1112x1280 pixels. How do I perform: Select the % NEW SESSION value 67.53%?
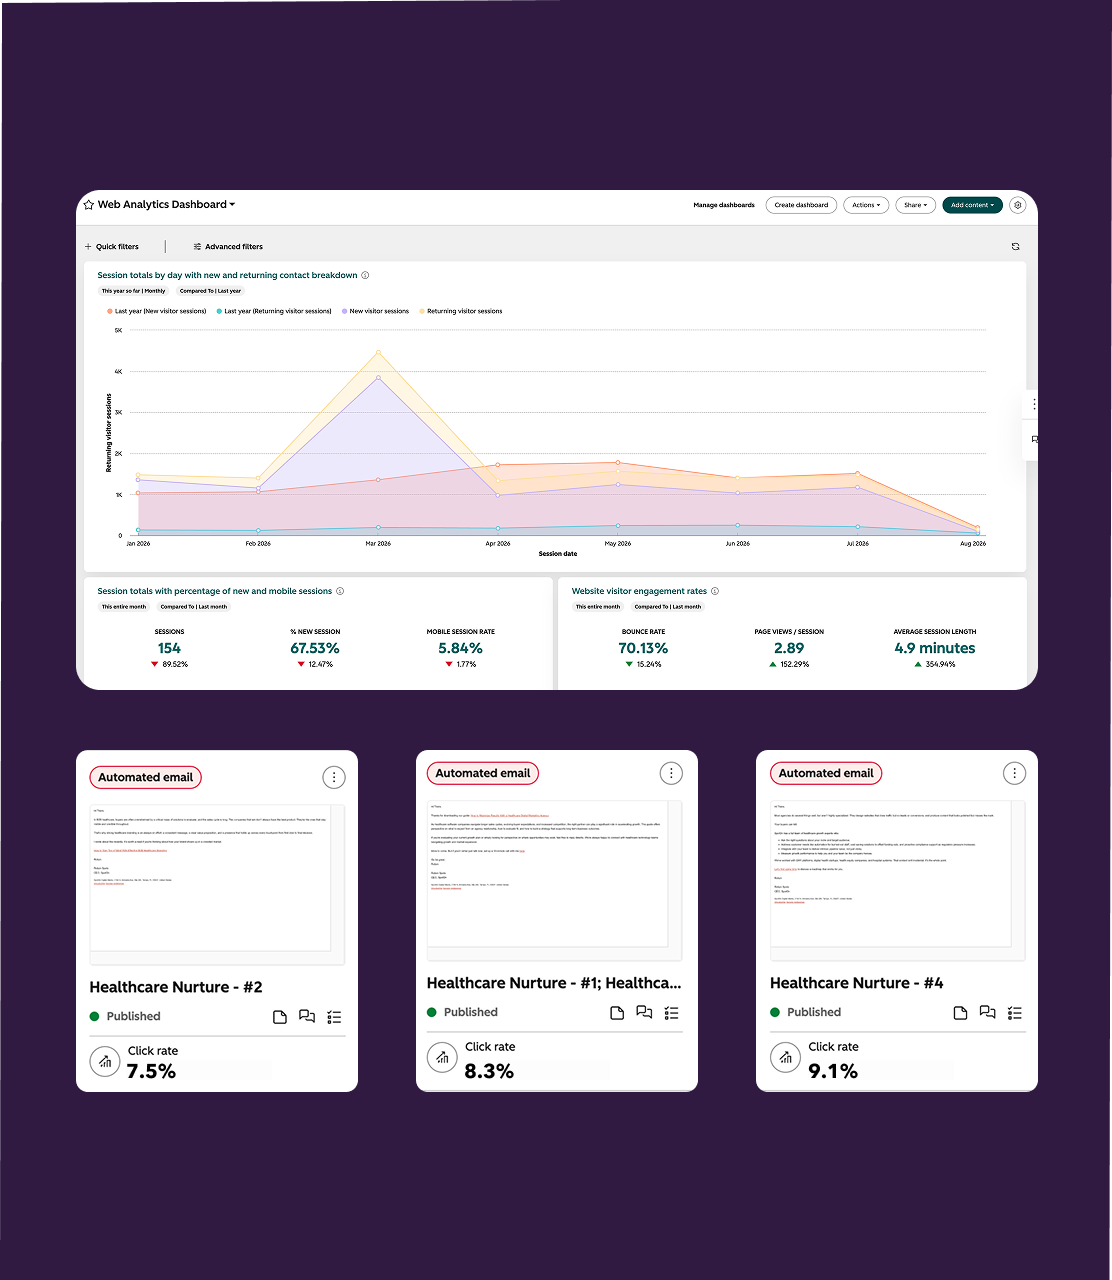coord(315,648)
